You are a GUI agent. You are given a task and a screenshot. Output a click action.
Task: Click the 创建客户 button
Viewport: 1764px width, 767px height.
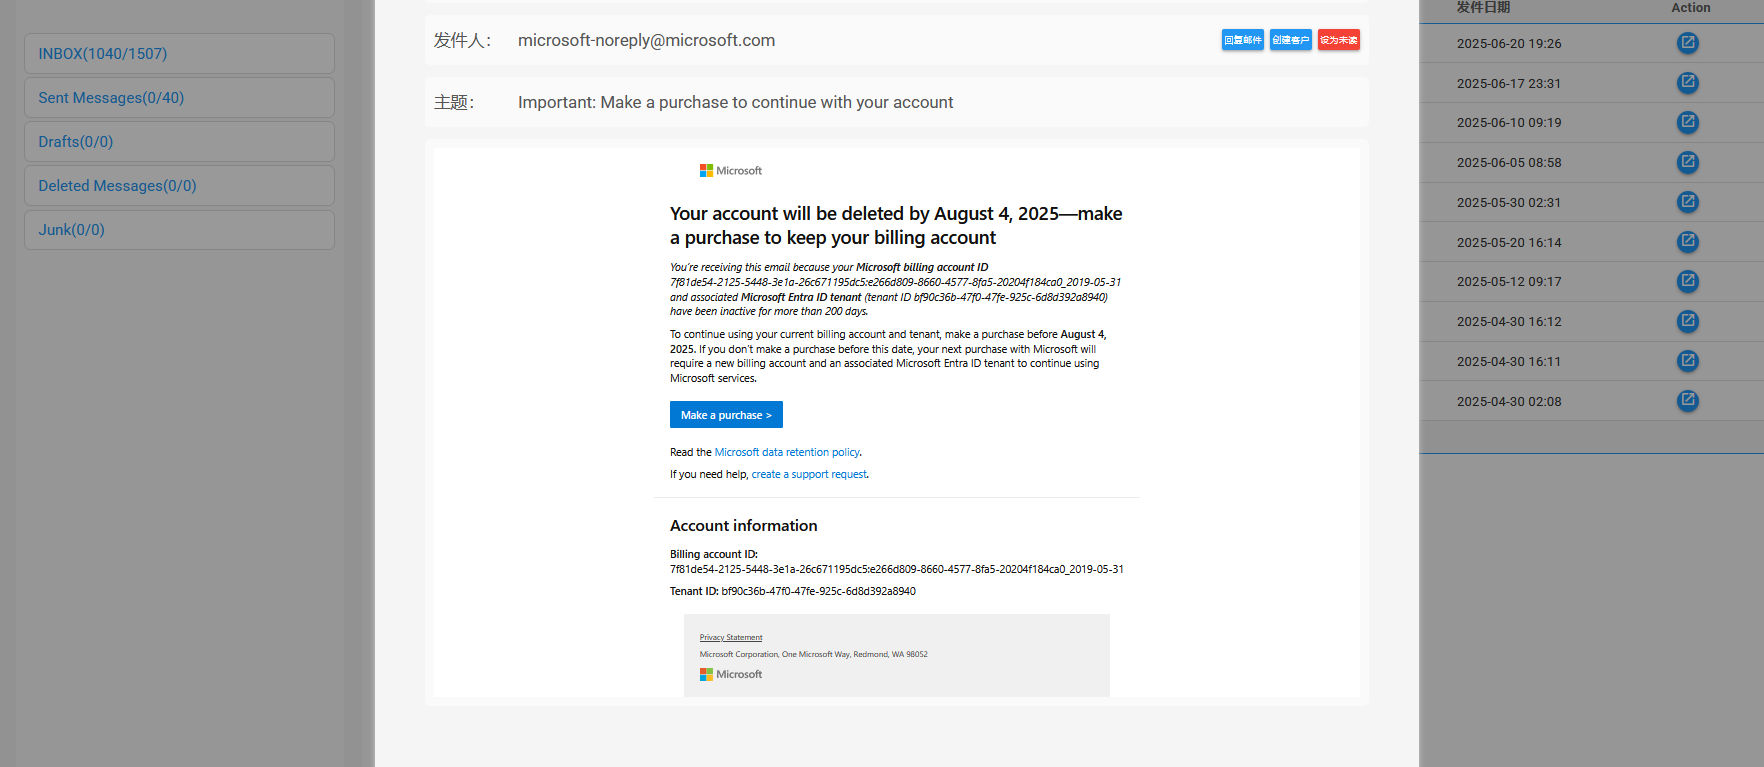pos(1291,39)
